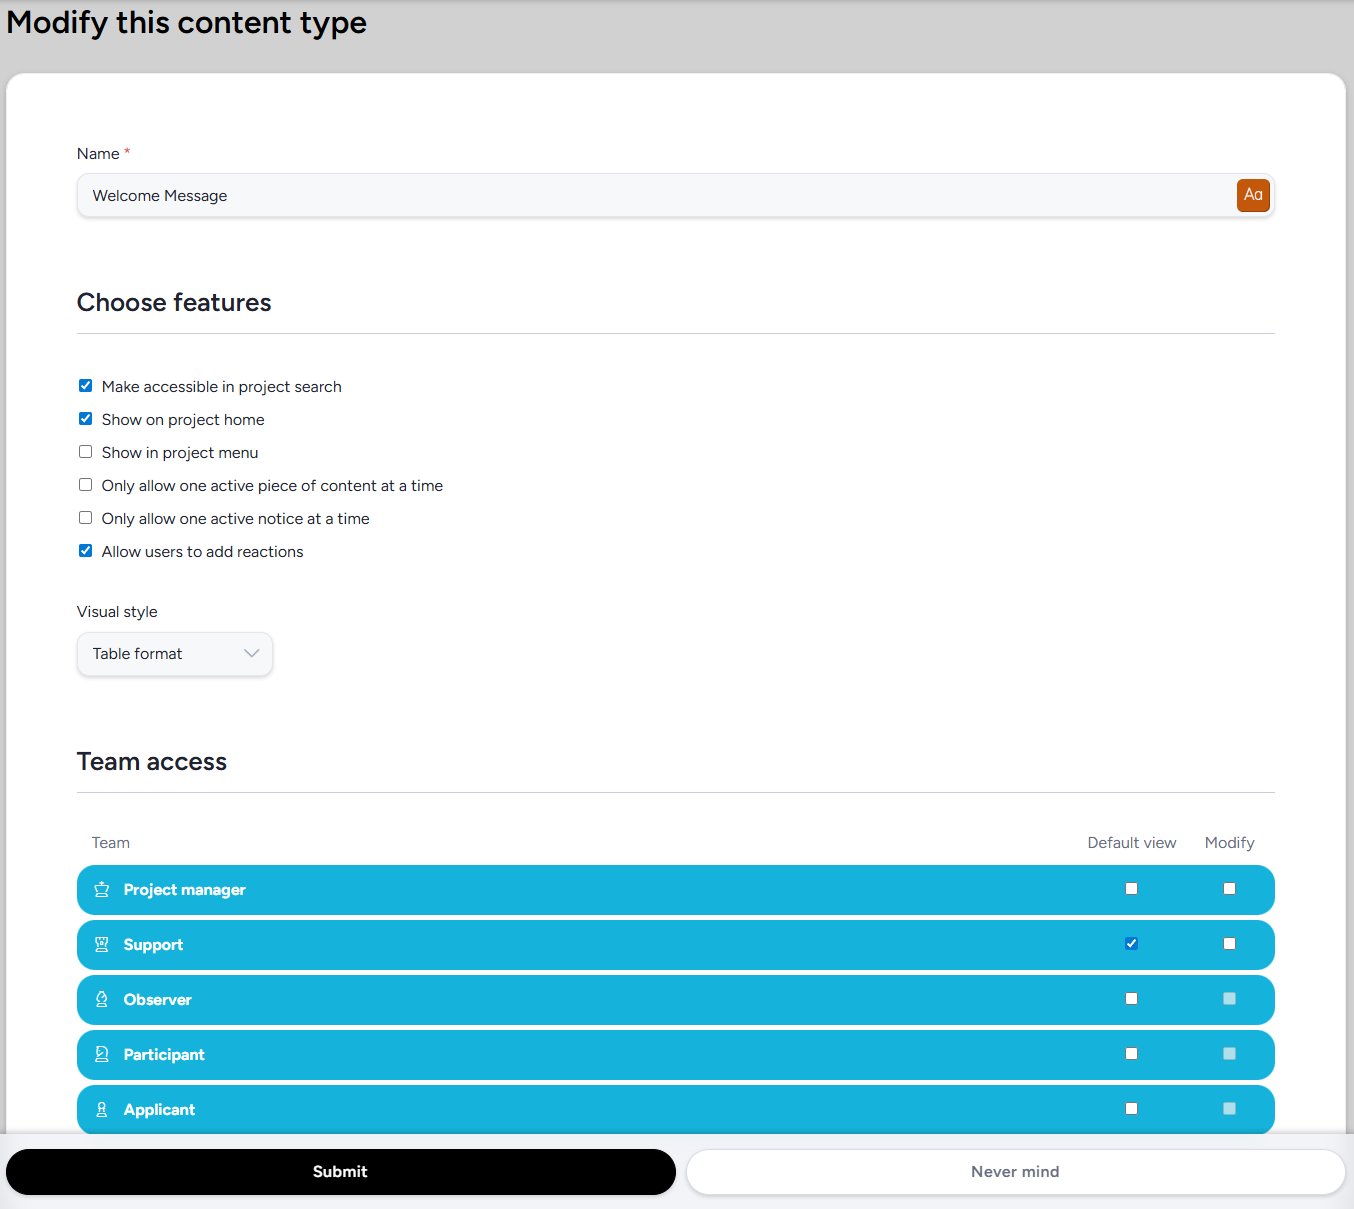Image resolution: width=1354 pixels, height=1209 pixels.
Task: Click the Applicant team pawn icon
Action: pos(101,1110)
